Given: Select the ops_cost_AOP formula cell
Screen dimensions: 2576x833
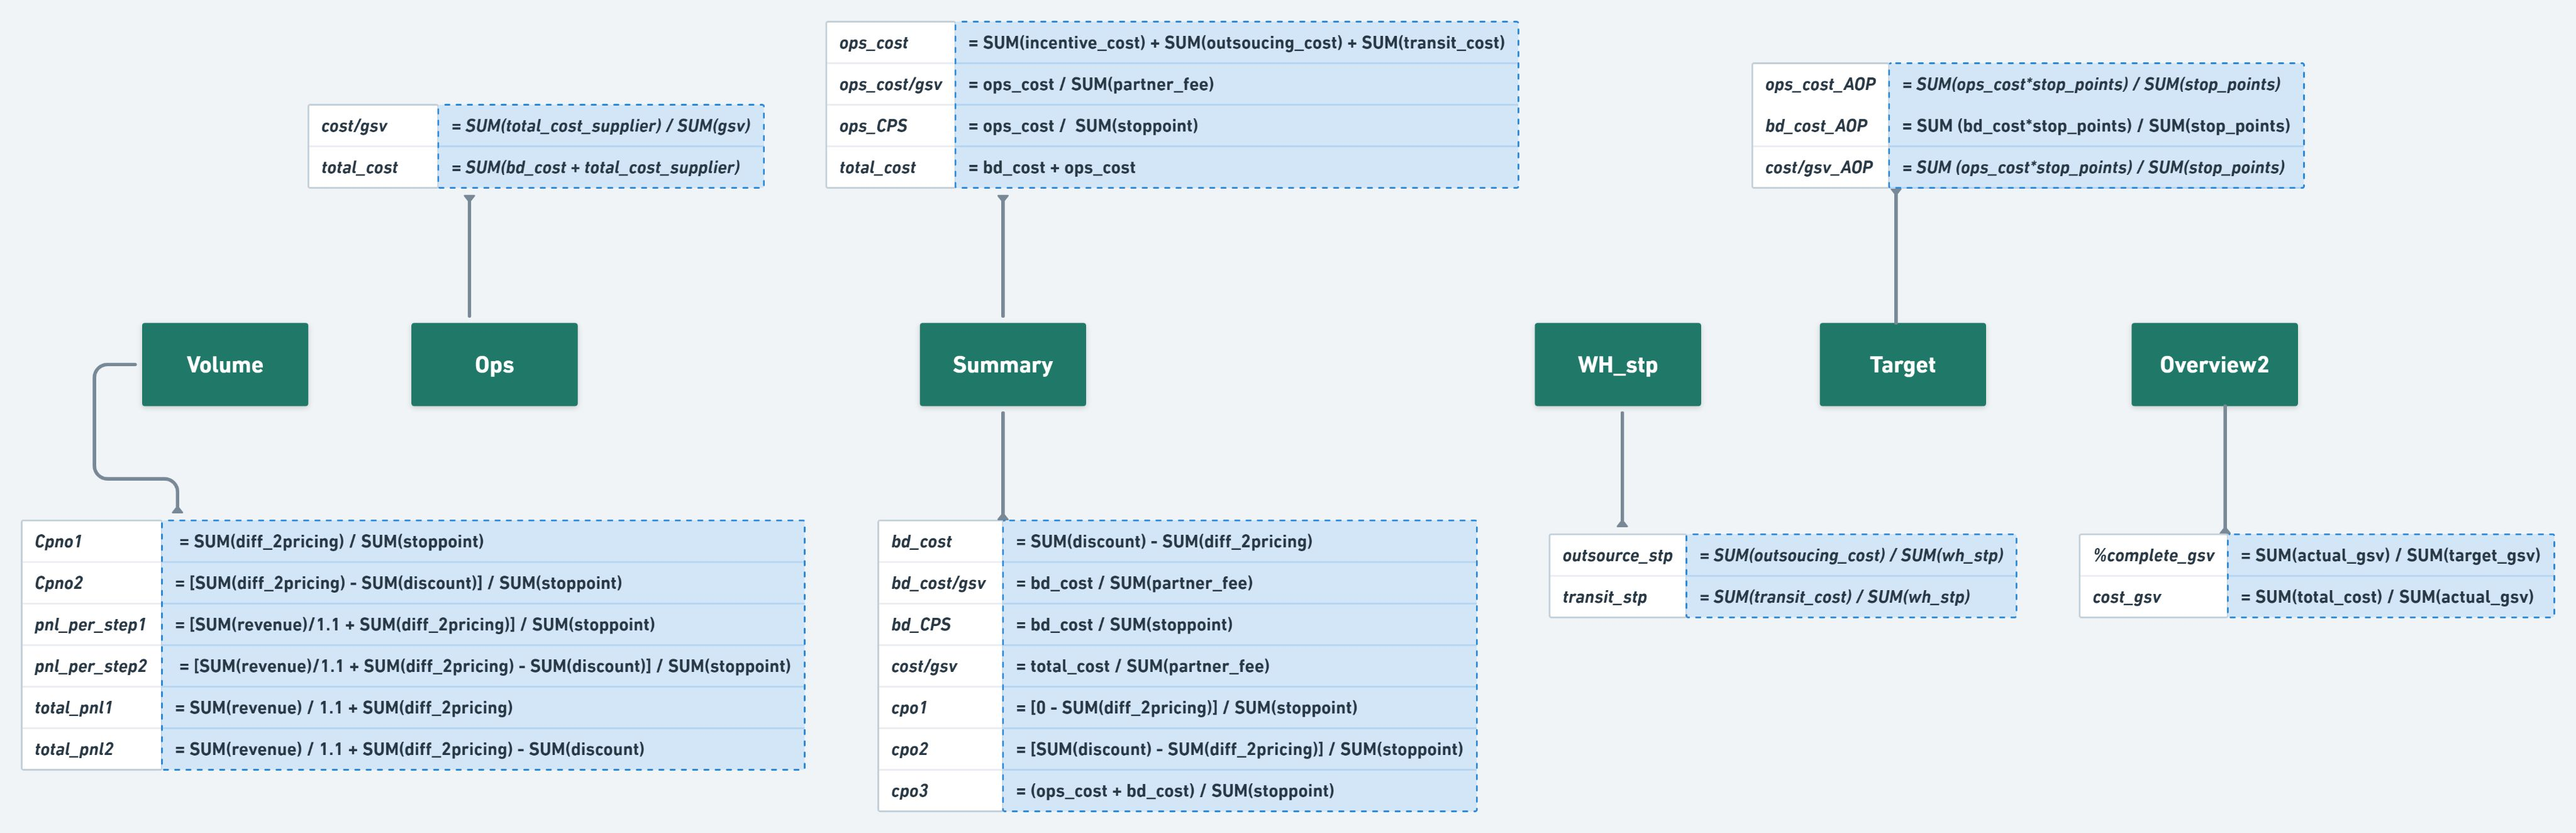Looking at the screenshot, I should click(x=2096, y=84).
